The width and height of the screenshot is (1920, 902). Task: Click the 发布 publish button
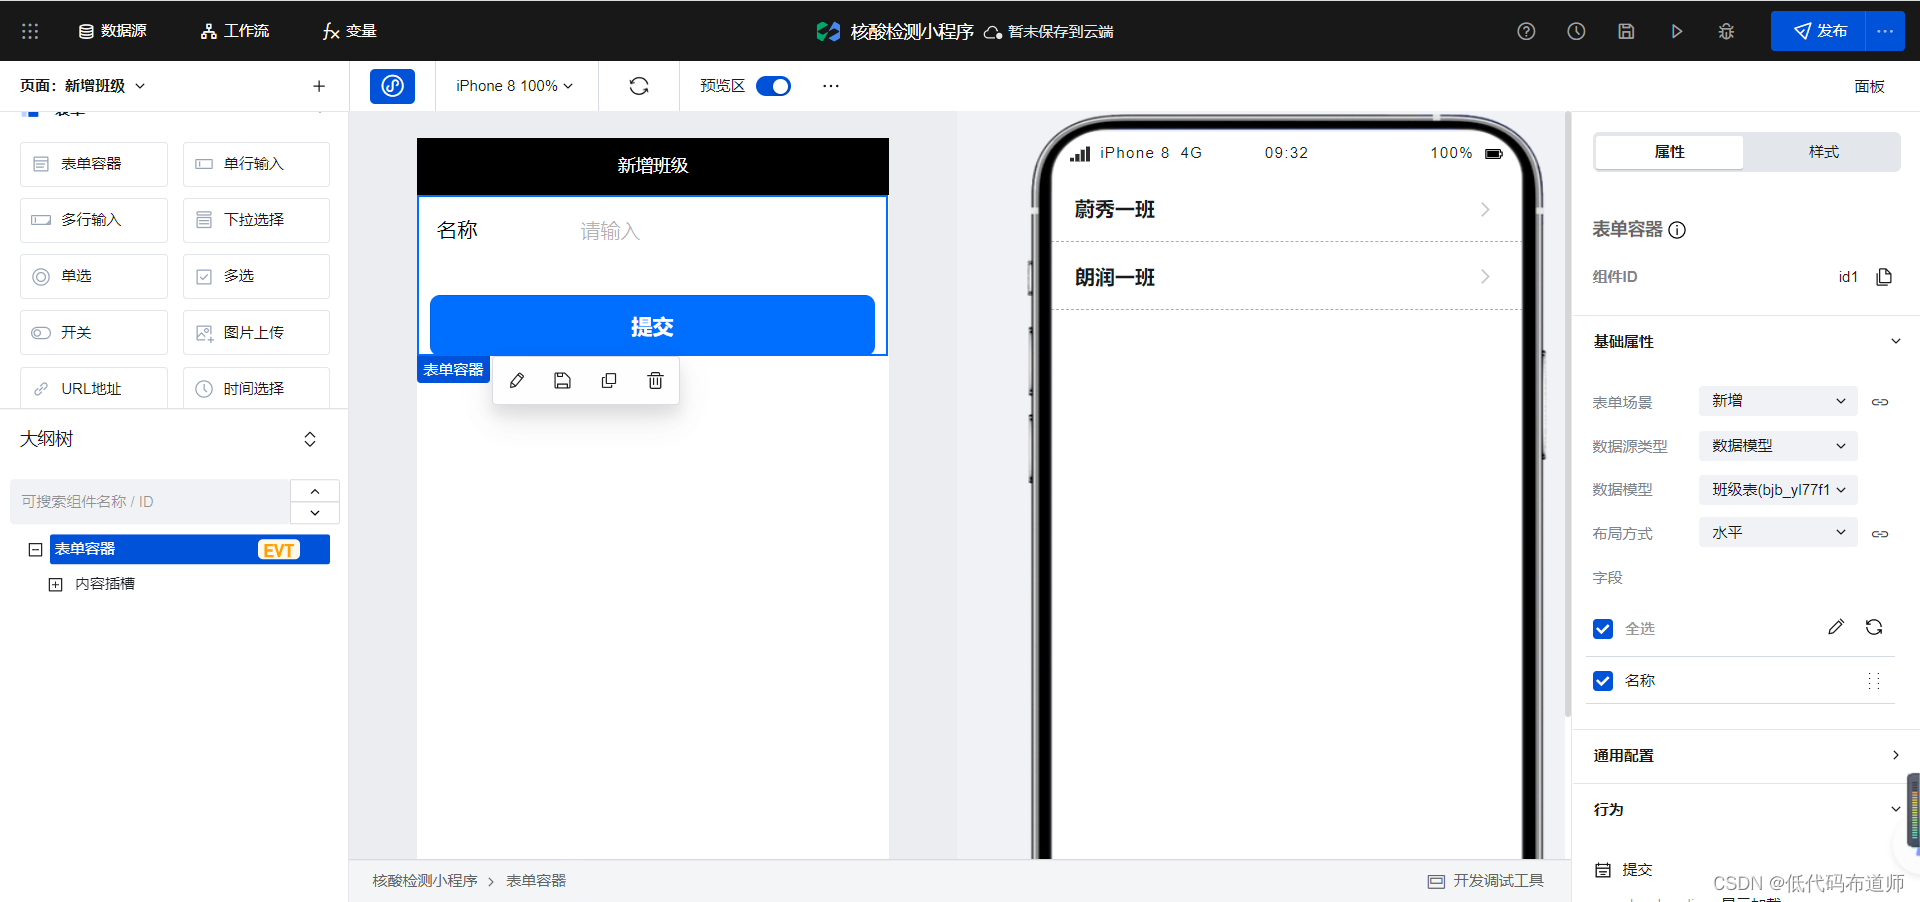[x=1819, y=31]
